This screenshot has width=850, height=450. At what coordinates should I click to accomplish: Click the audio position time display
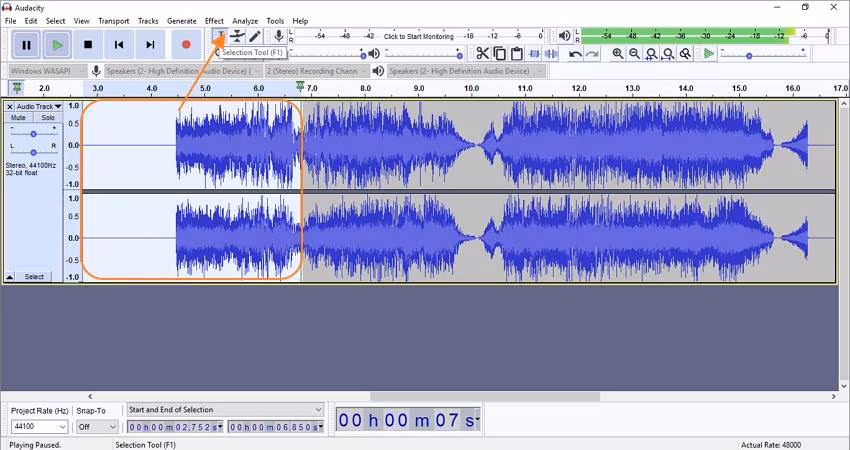pyautogui.click(x=408, y=420)
